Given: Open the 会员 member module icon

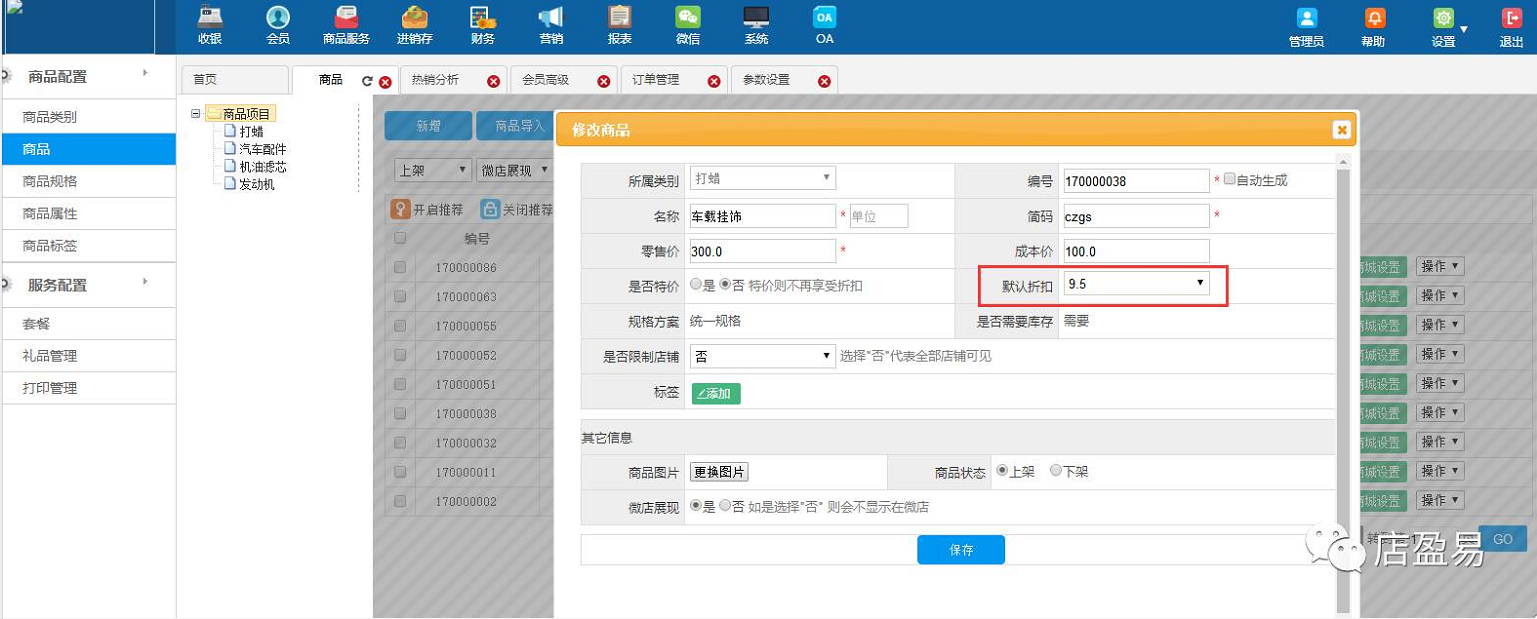Looking at the screenshot, I should click(x=278, y=18).
